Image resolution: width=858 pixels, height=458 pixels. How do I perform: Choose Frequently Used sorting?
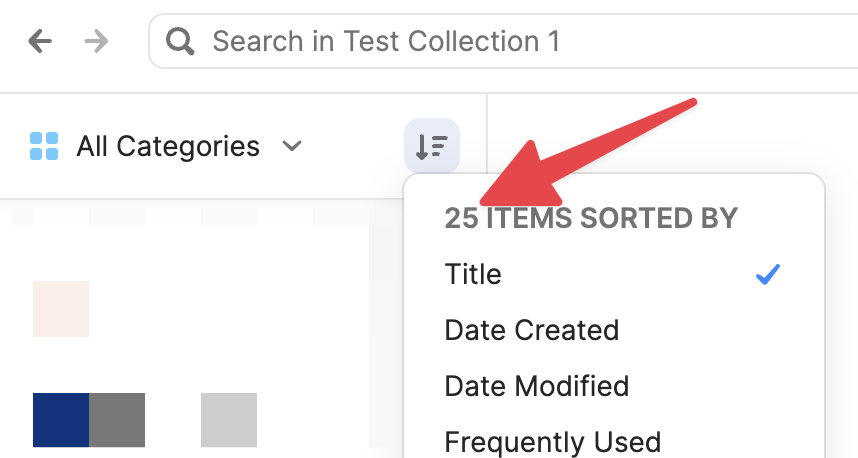tap(552, 441)
